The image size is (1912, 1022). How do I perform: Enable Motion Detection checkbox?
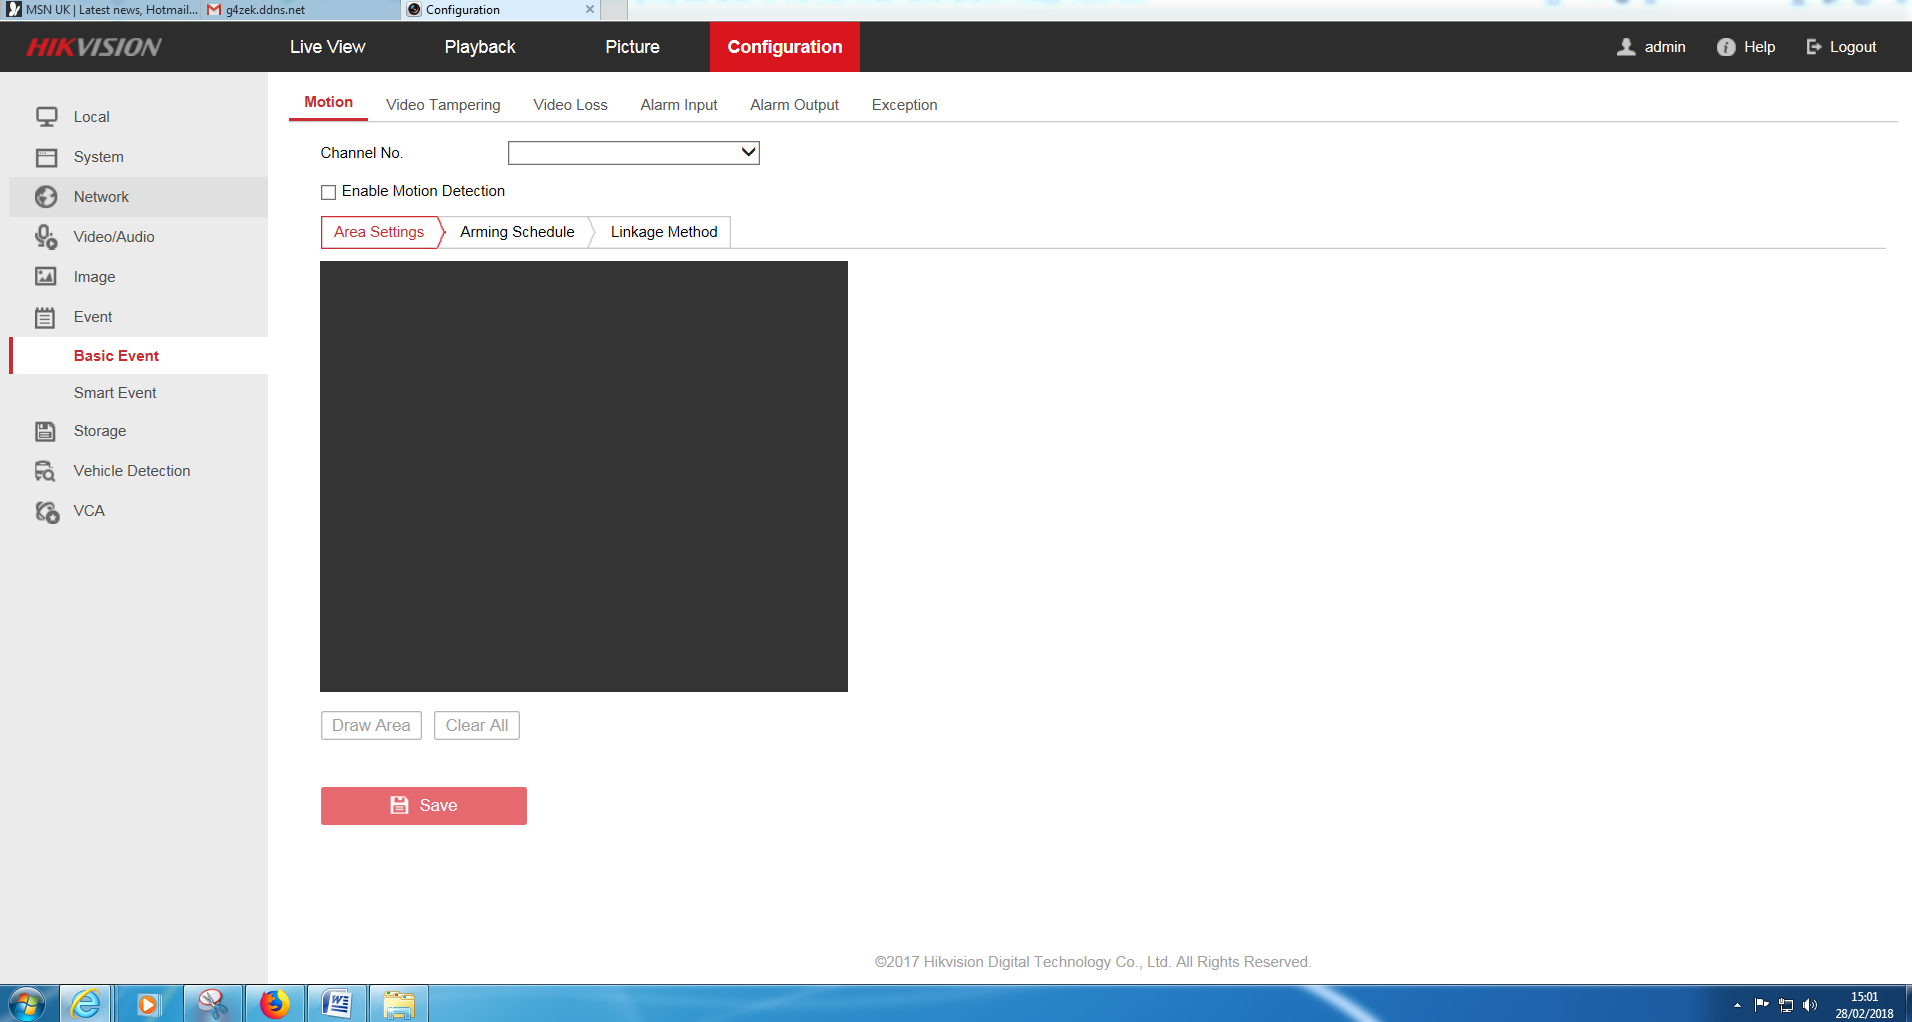(x=328, y=192)
